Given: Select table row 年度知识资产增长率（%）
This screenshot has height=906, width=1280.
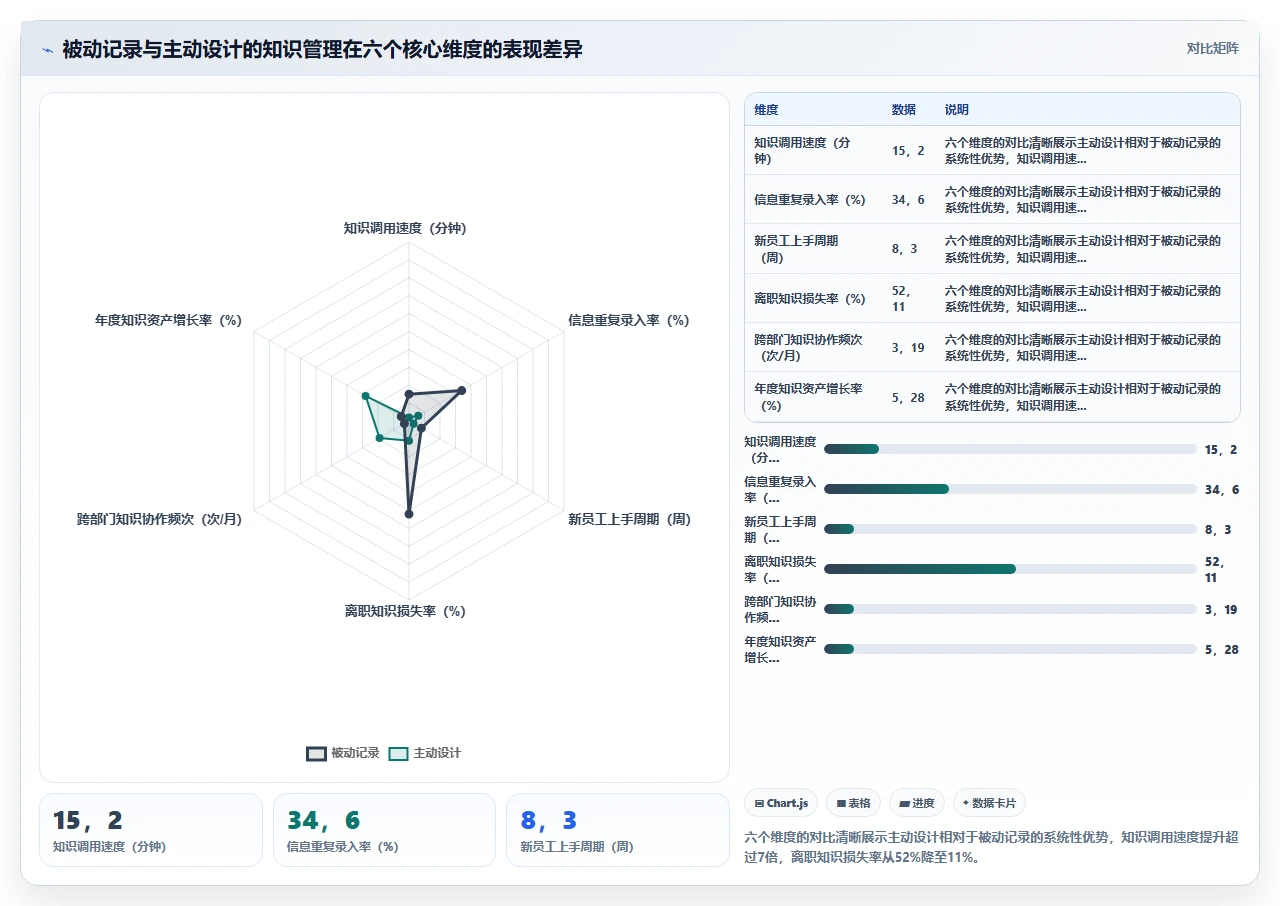Looking at the screenshot, I should 992,397.
